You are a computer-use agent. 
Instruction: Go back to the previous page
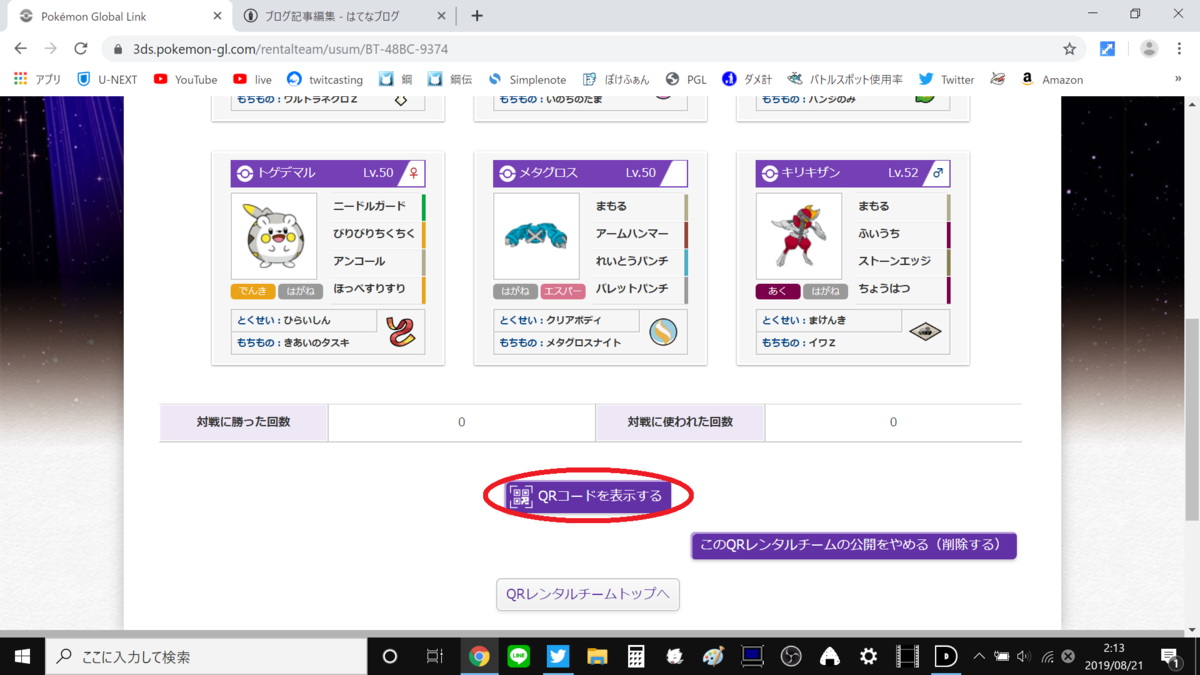click(x=21, y=48)
